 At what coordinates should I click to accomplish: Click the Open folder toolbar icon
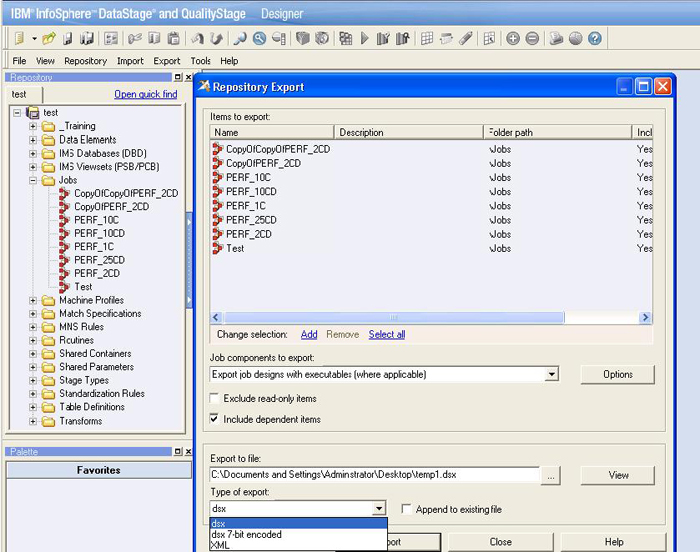click(x=49, y=38)
